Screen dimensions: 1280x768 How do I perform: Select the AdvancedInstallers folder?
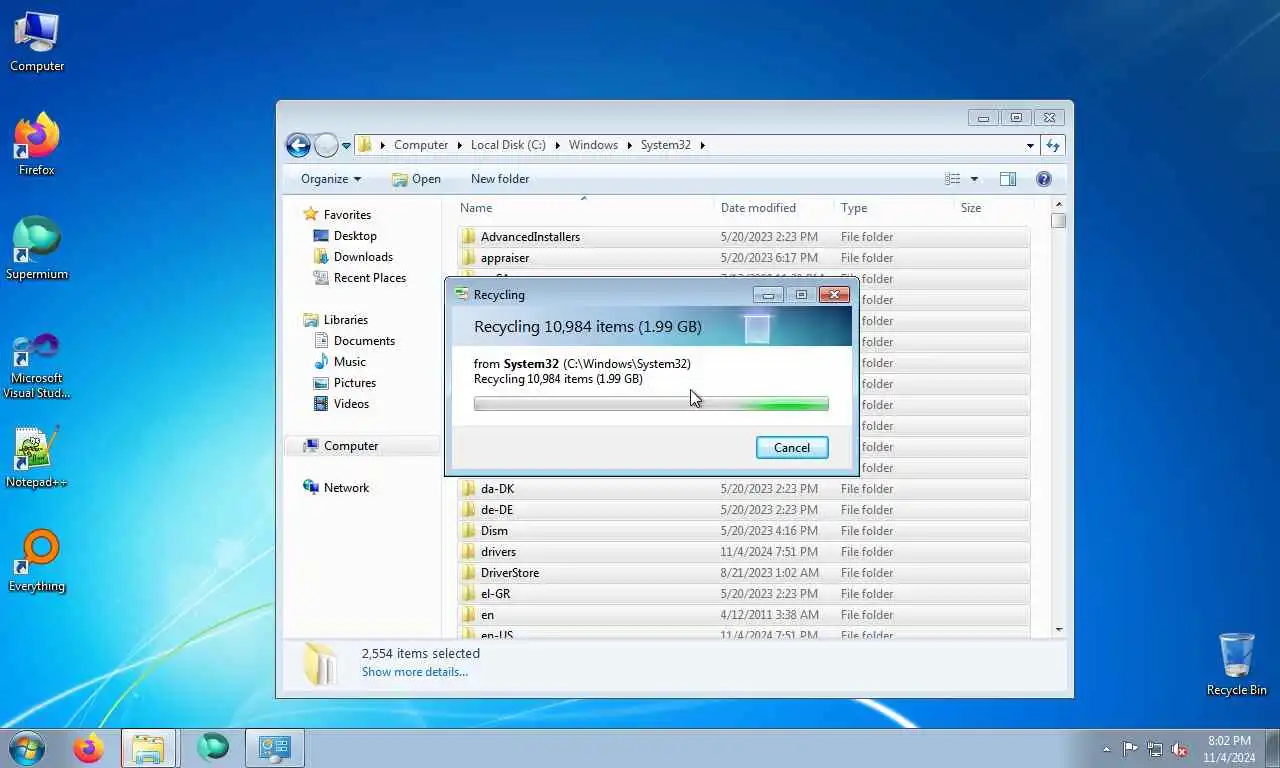point(743,237)
